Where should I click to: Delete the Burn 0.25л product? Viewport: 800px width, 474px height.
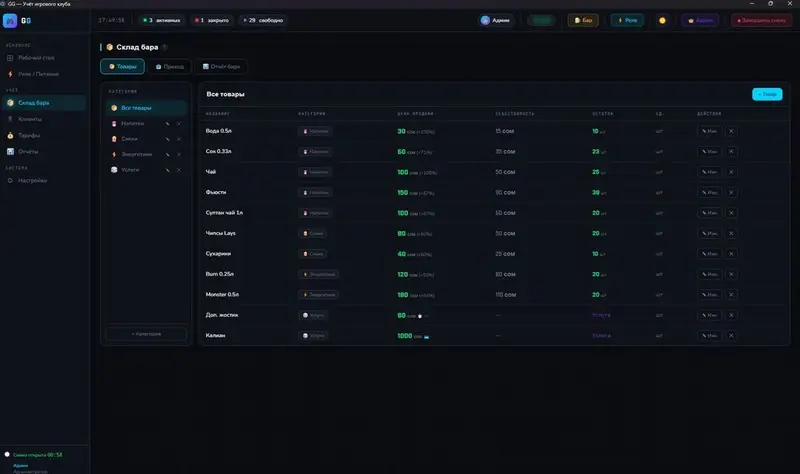[x=731, y=274]
